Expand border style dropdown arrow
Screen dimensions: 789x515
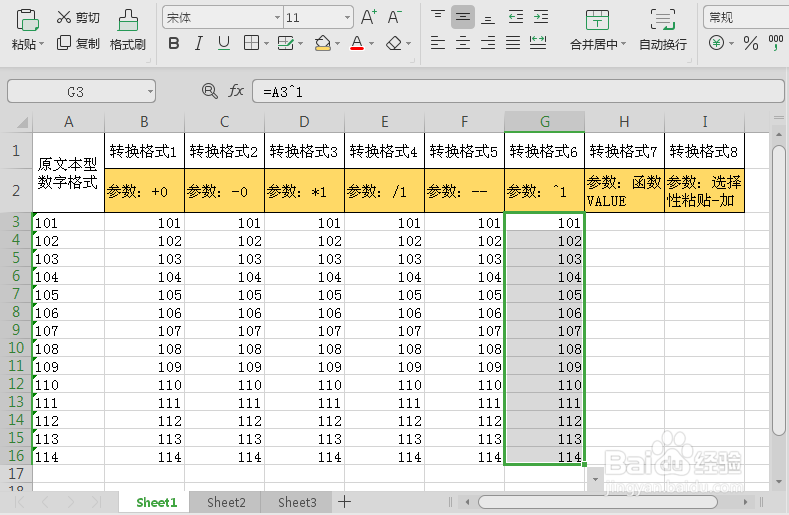(266, 44)
